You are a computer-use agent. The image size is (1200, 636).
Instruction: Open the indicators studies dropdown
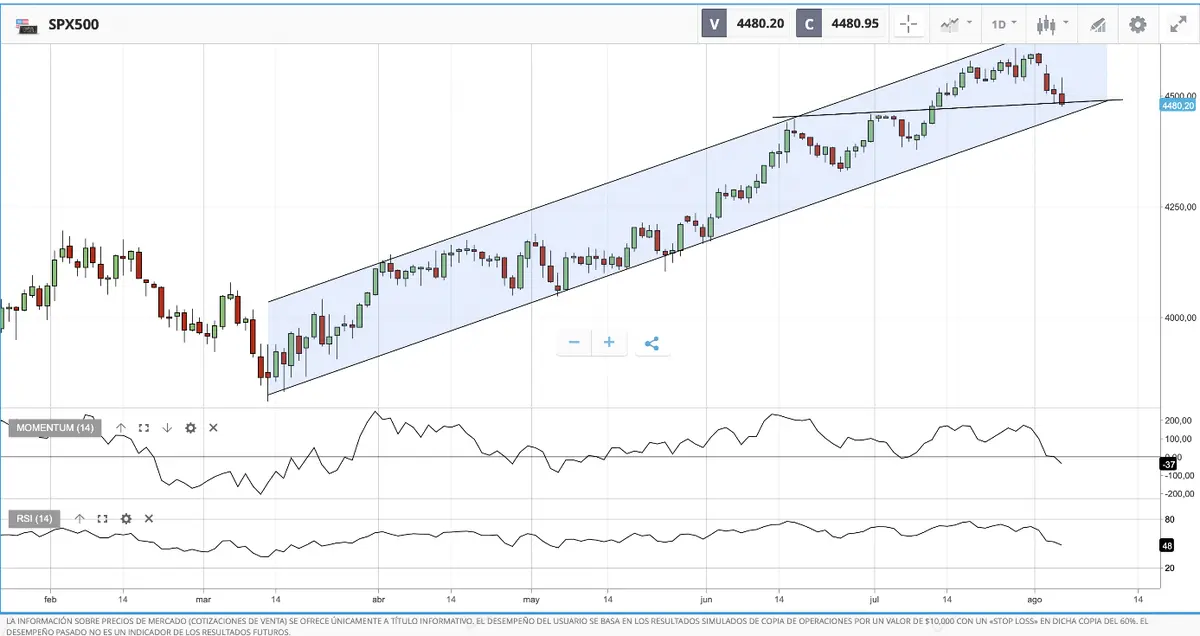click(956, 24)
